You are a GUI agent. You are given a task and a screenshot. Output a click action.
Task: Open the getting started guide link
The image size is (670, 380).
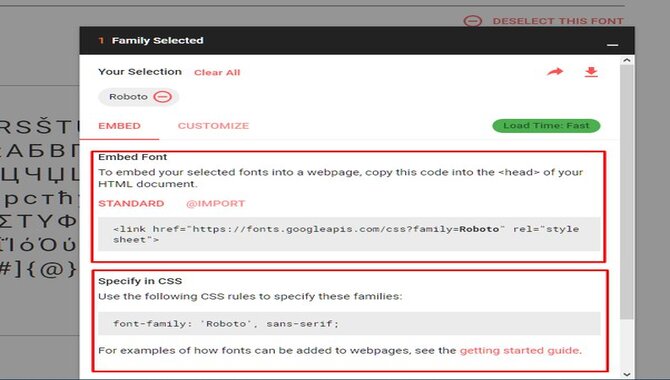click(520, 351)
